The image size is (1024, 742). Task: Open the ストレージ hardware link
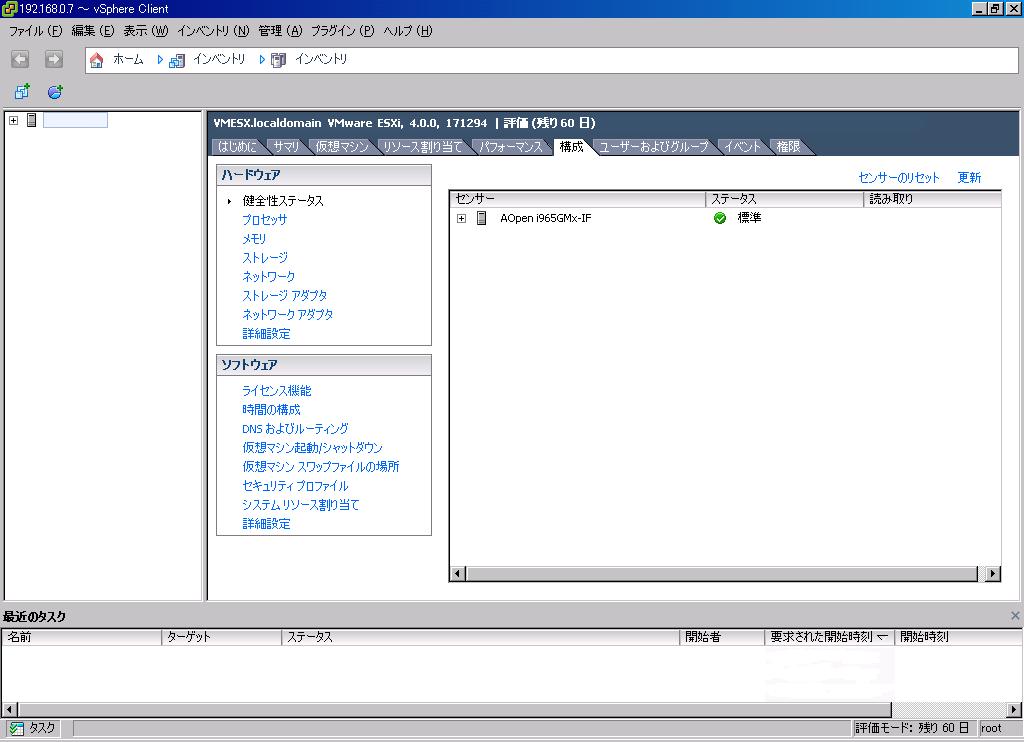pyautogui.click(x=265, y=258)
